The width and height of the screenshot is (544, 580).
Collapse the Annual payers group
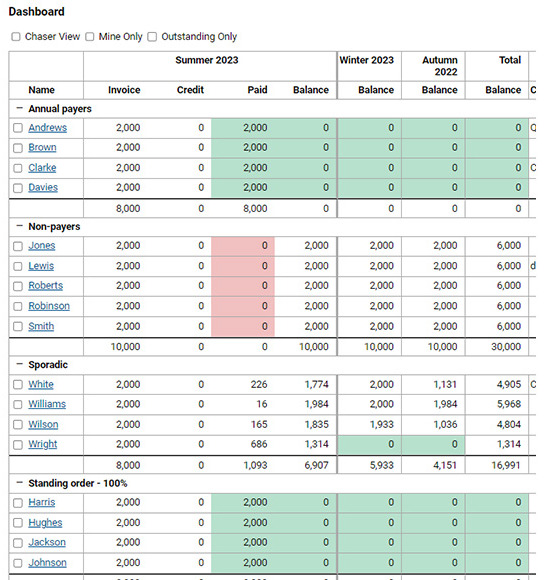point(20,108)
